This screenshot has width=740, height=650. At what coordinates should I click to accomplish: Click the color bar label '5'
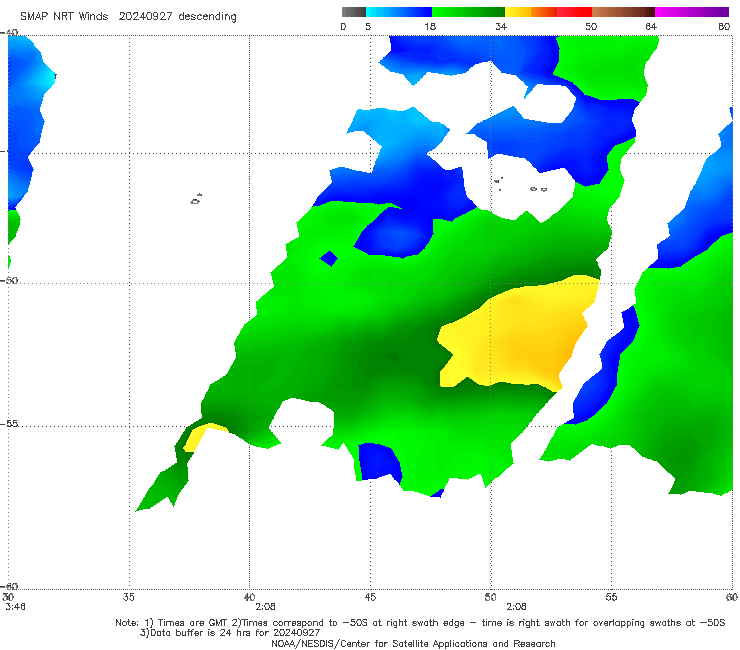point(368,27)
